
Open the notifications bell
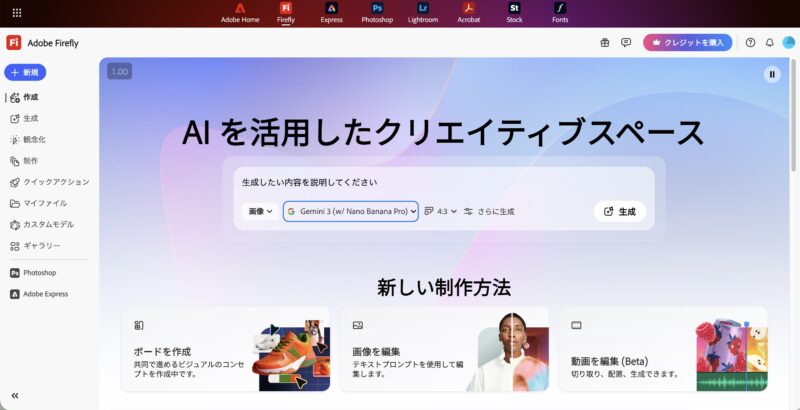point(769,43)
